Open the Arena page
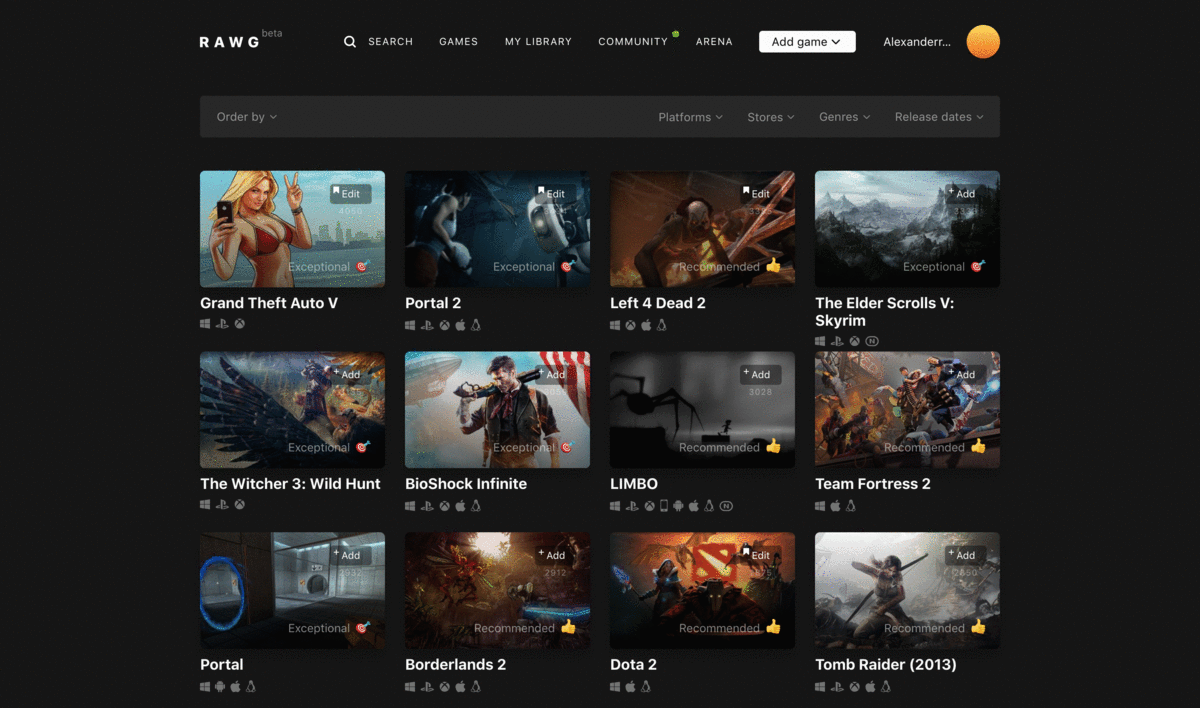The height and width of the screenshot is (708, 1200). [714, 42]
